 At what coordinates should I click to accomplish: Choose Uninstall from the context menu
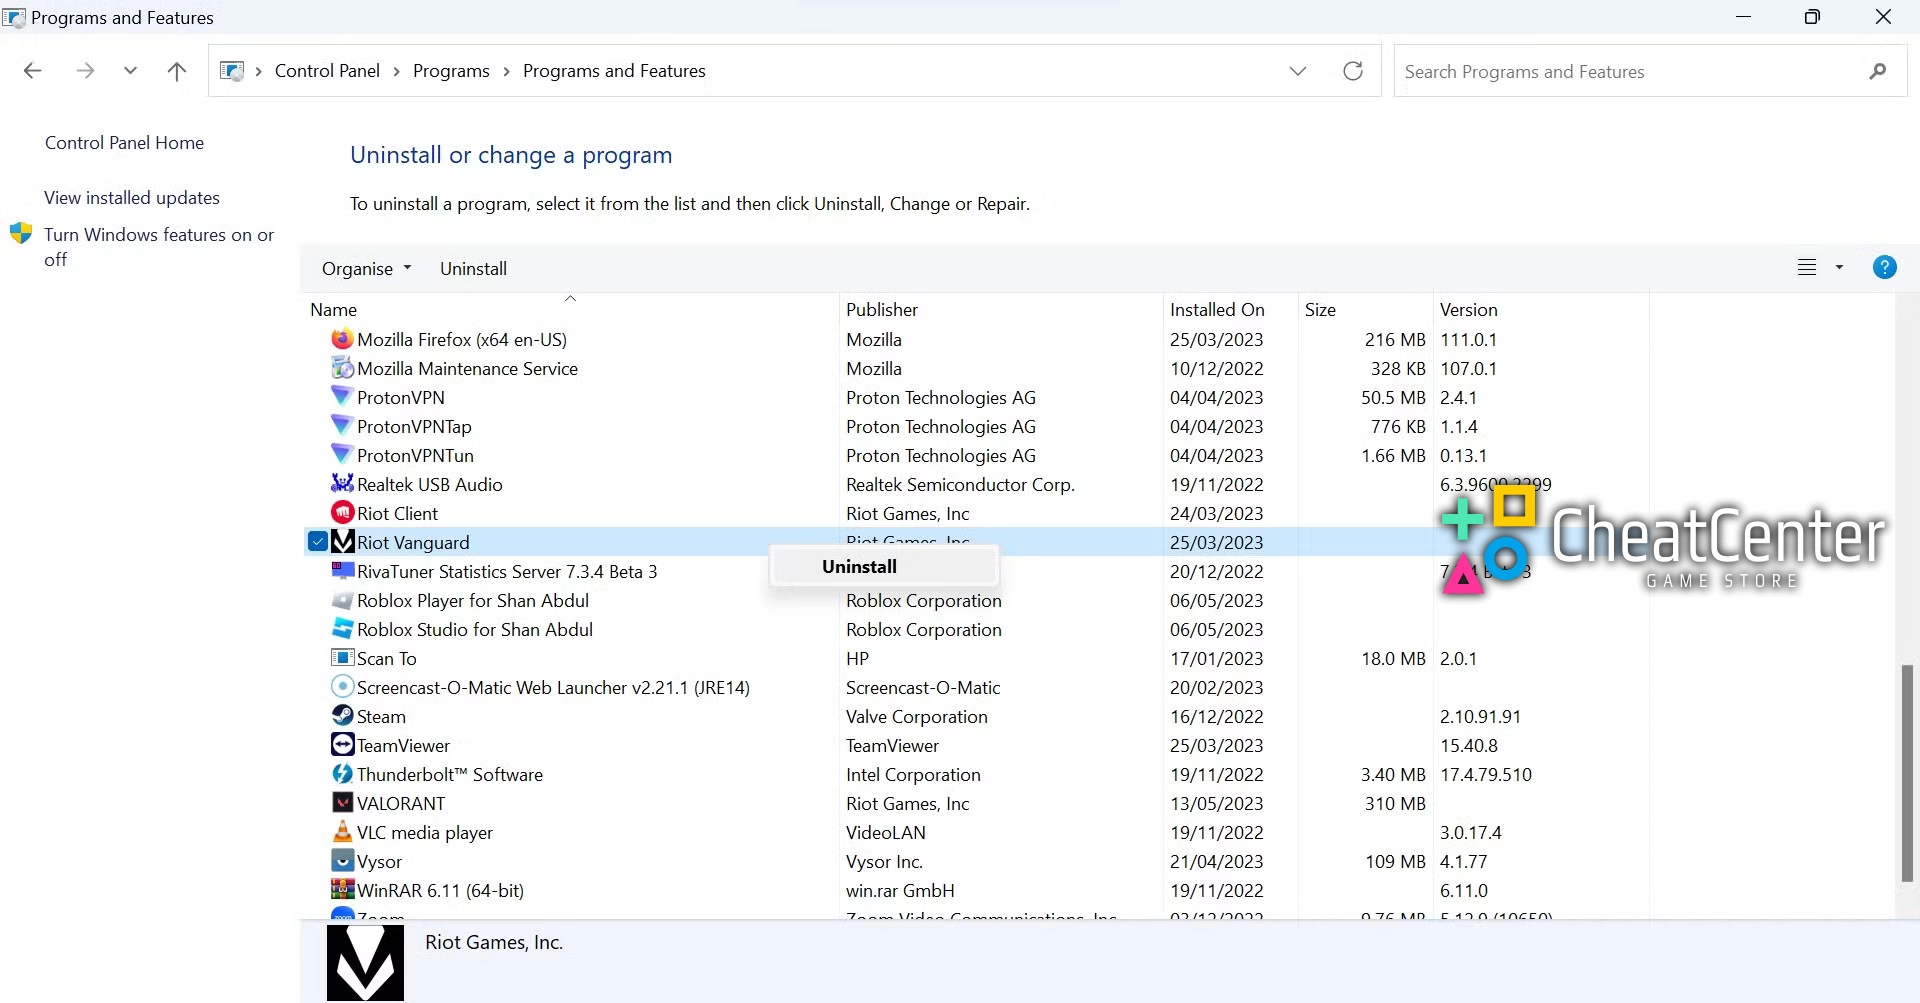click(859, 567)
